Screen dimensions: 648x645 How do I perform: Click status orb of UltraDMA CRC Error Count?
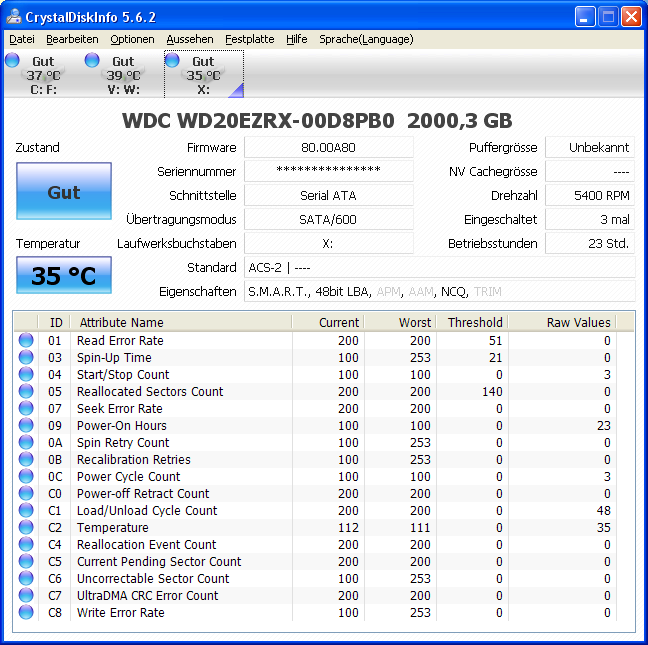(x=26, y=595)
